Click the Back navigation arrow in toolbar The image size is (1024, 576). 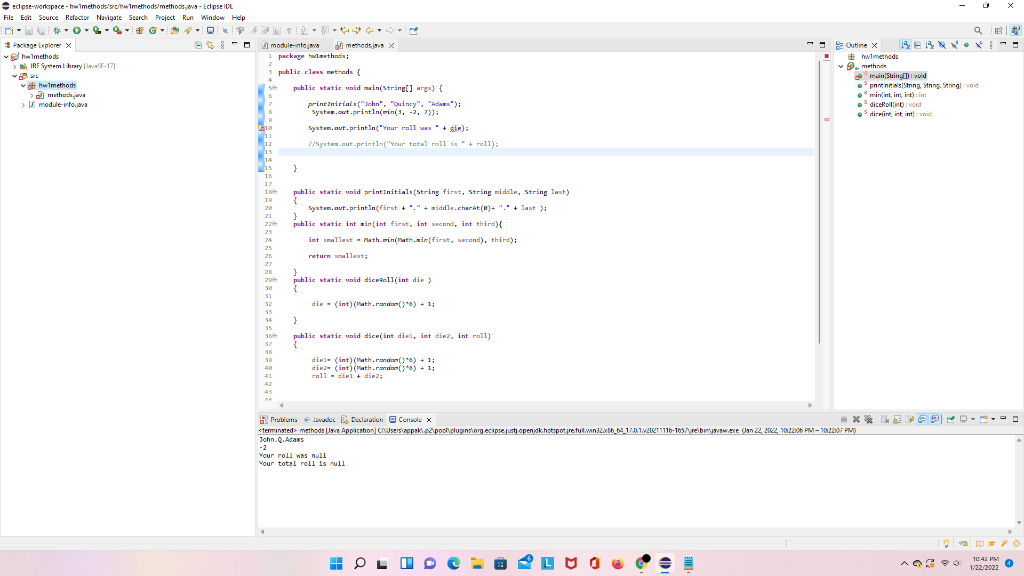pos(369,30)
